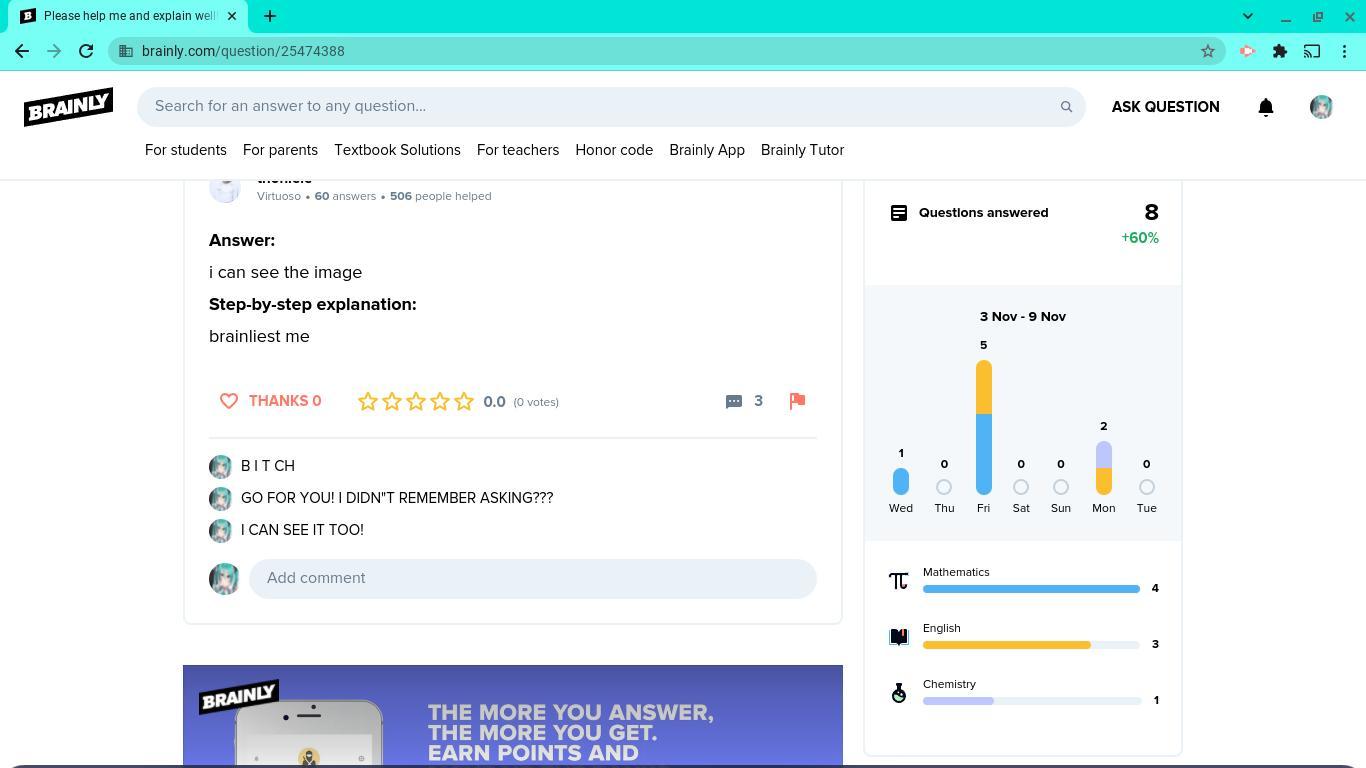Select the Monday bar in the chart
1366x768 pixels.
tap(1104, 468)
